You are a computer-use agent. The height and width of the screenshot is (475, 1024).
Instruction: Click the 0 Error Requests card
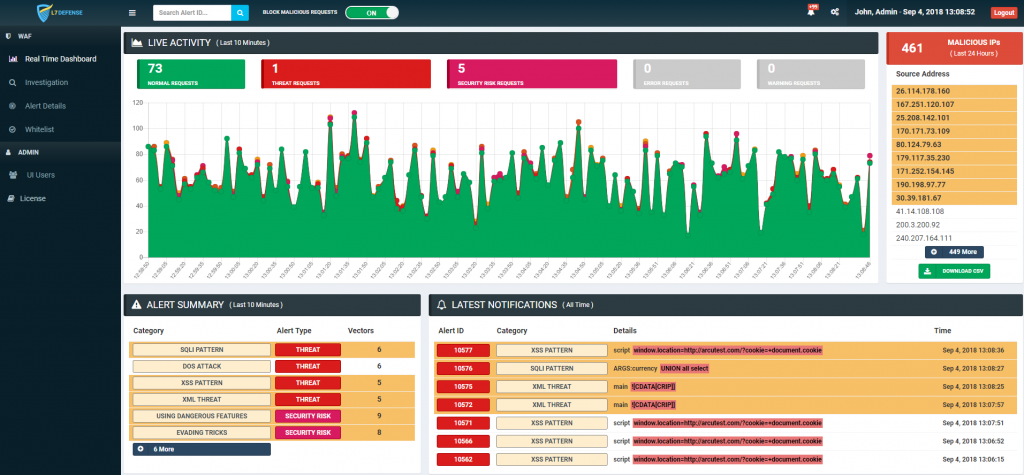[x=687, y=74]
